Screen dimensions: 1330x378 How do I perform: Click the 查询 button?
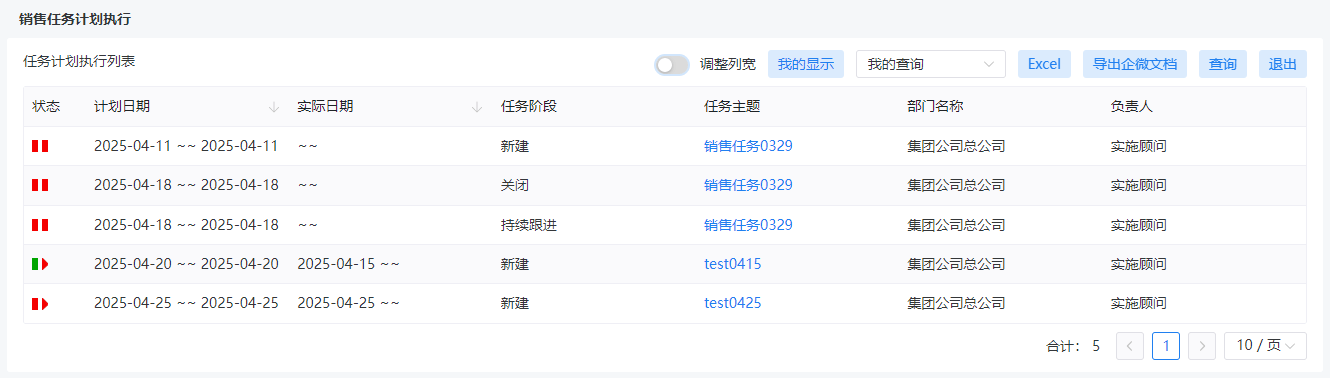1223,64
